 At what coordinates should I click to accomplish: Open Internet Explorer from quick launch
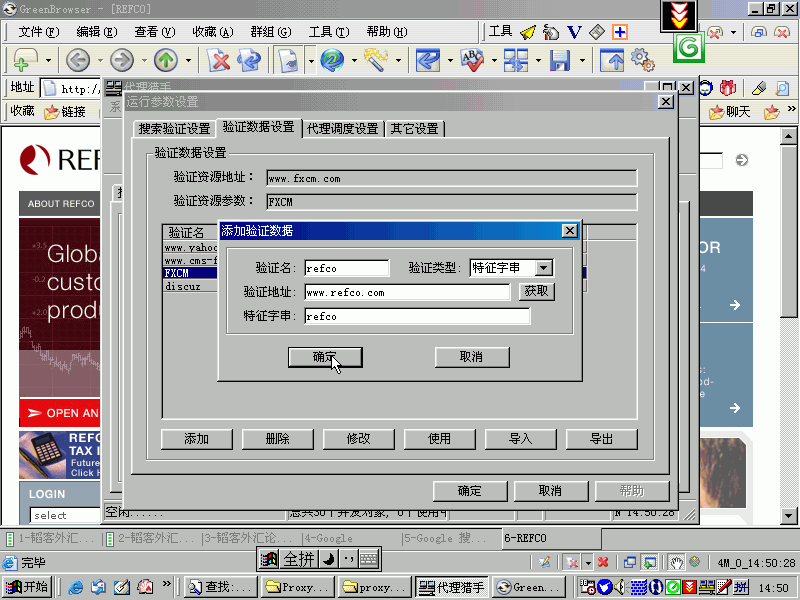pyautogui.click(x=76, y=587)
